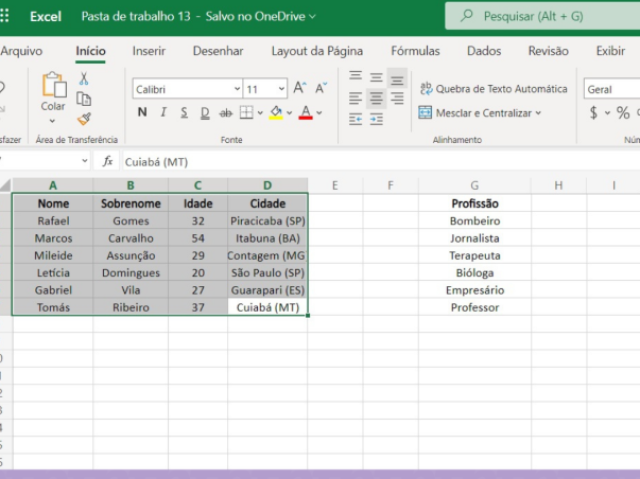The height and width of the screenshot is (479, 640).
Task: Open Geral number format box
Action: [611, 89]
